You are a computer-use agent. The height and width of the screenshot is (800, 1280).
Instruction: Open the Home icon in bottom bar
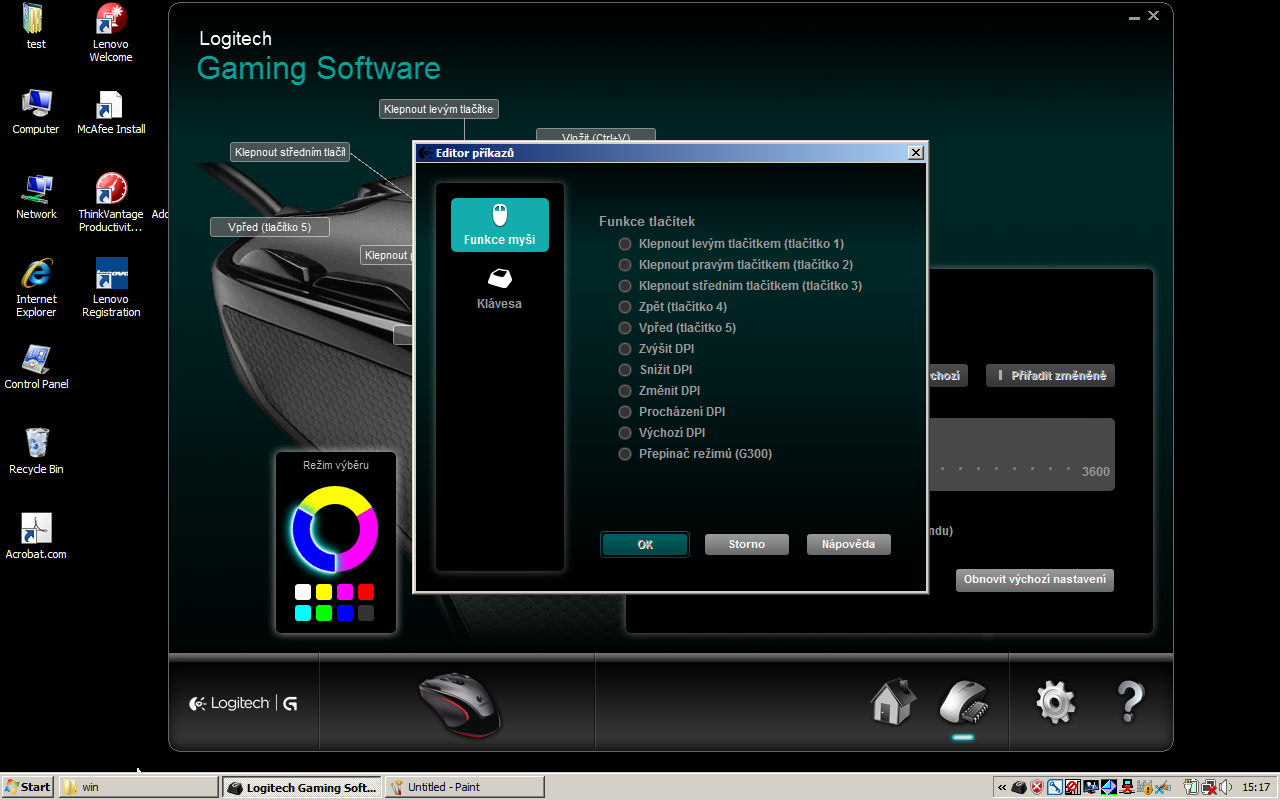(x=894, y=701)
